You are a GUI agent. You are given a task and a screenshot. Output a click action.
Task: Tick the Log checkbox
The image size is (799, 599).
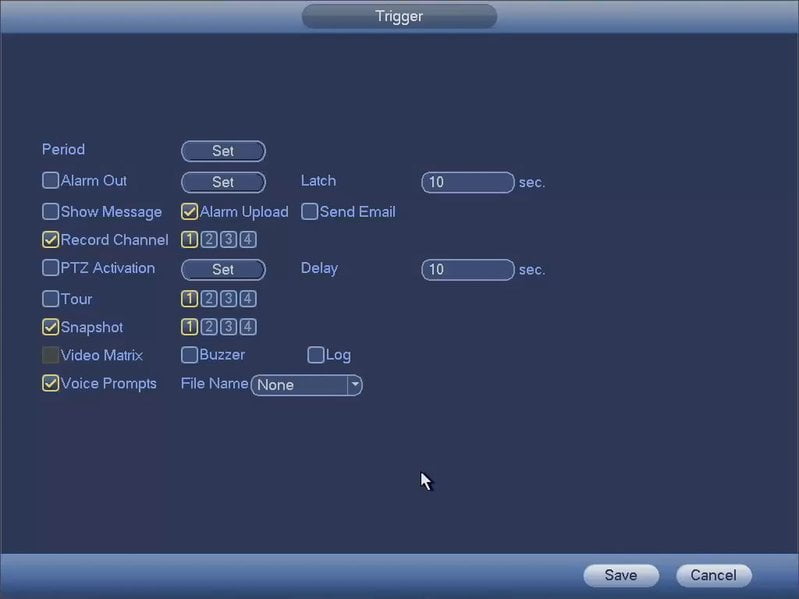(x=315, y=355)
